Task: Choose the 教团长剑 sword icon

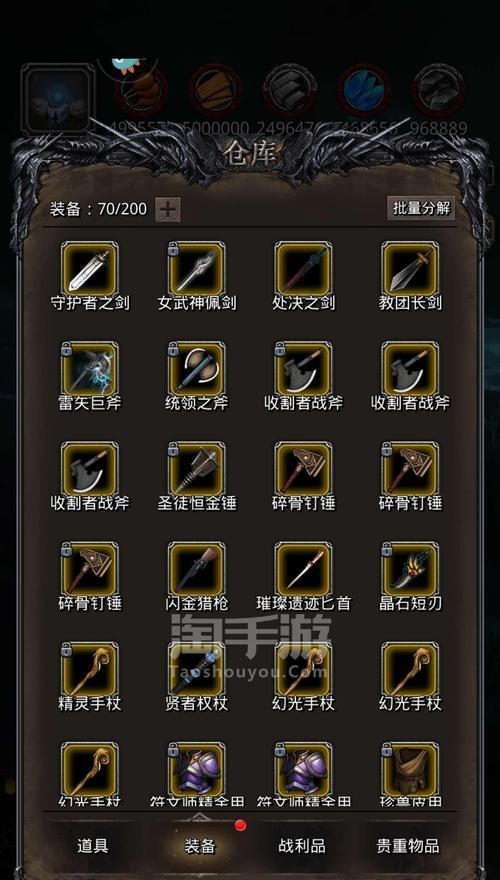Action: (x=410, y=270)
